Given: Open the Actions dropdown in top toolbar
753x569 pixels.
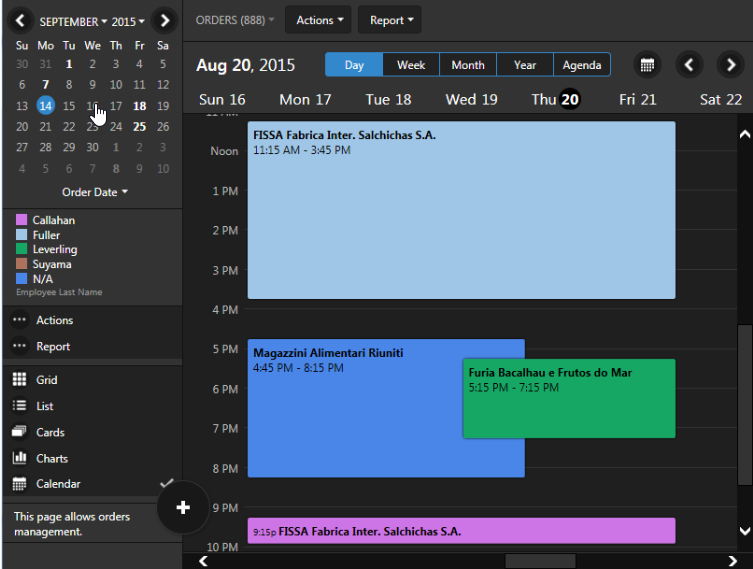Looking at the screenshot, I should coord(321,20).
